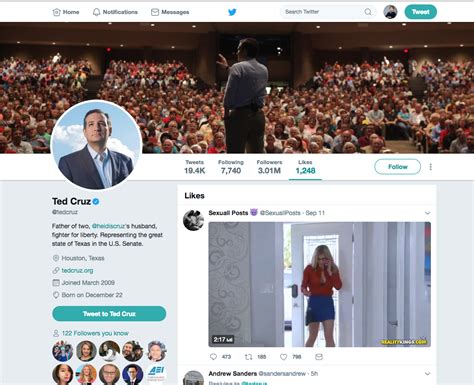
Task: Open the profile avatar menu in top bar
Action: 390,12
